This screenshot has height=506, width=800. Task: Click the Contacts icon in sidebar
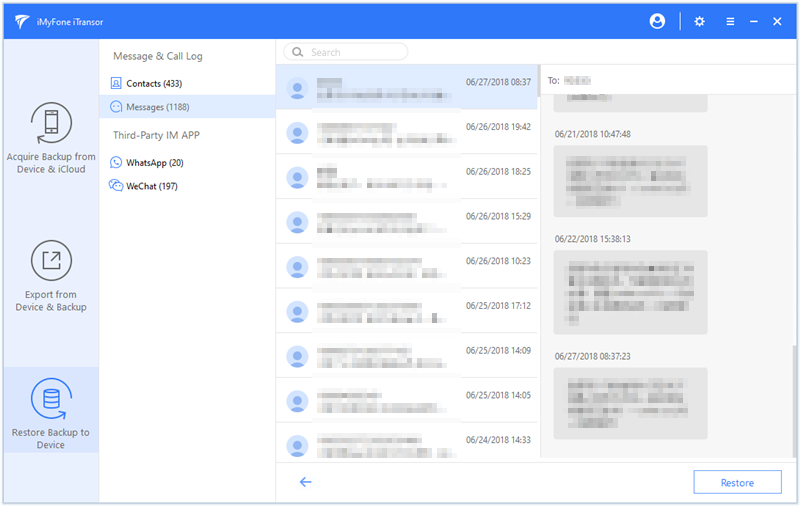116,83
